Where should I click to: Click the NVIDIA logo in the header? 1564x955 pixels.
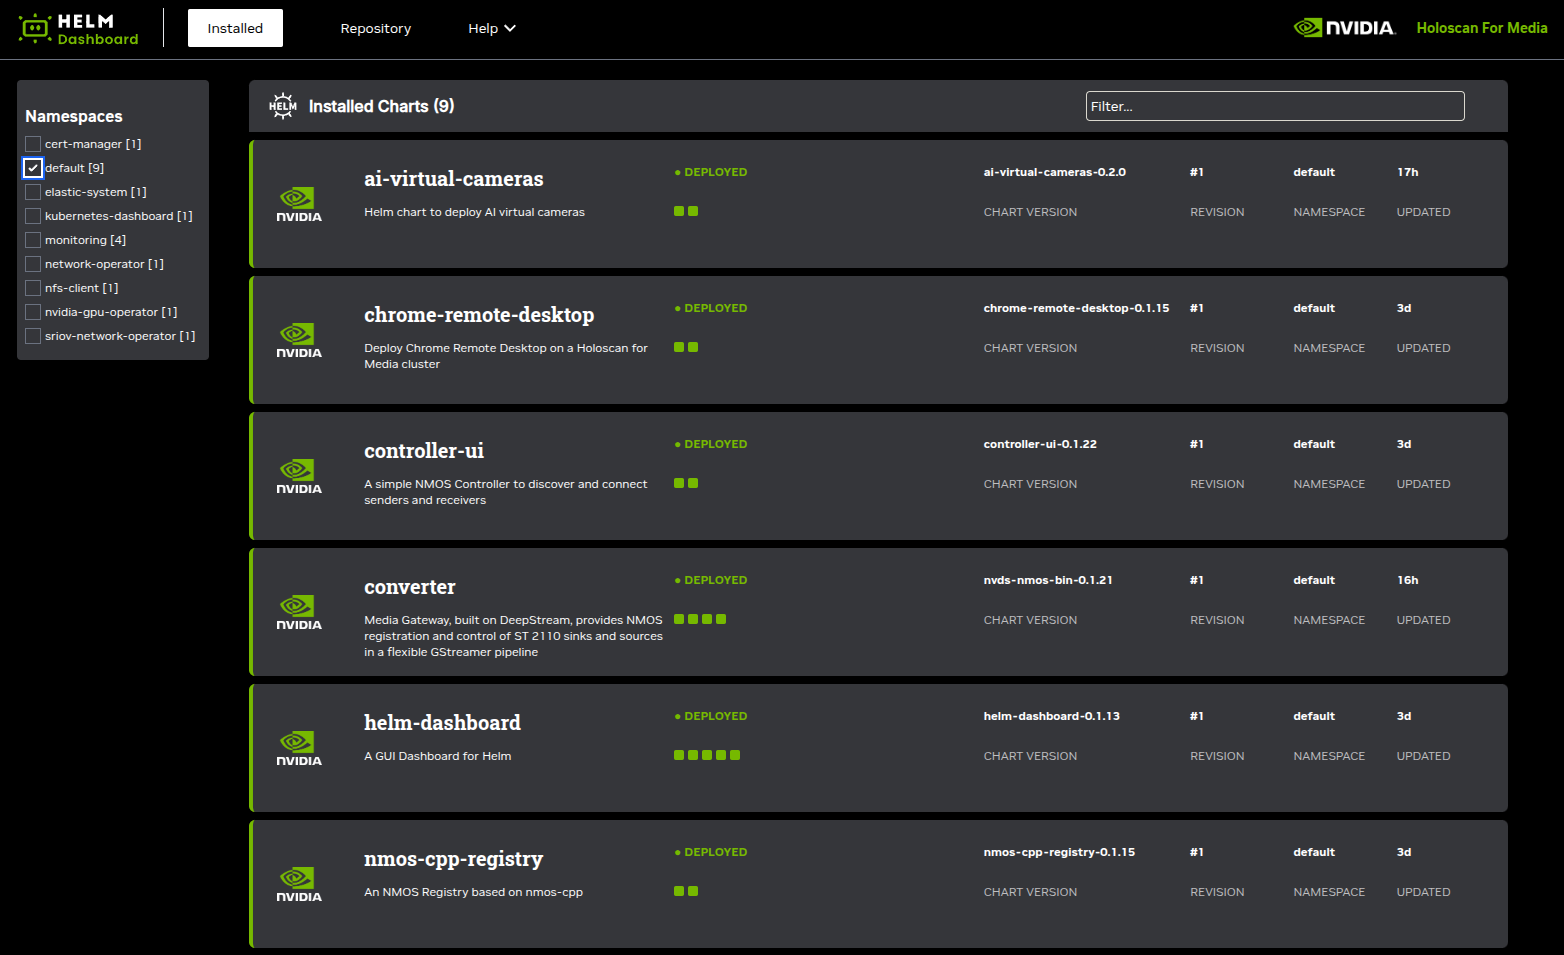[1343, 28]
